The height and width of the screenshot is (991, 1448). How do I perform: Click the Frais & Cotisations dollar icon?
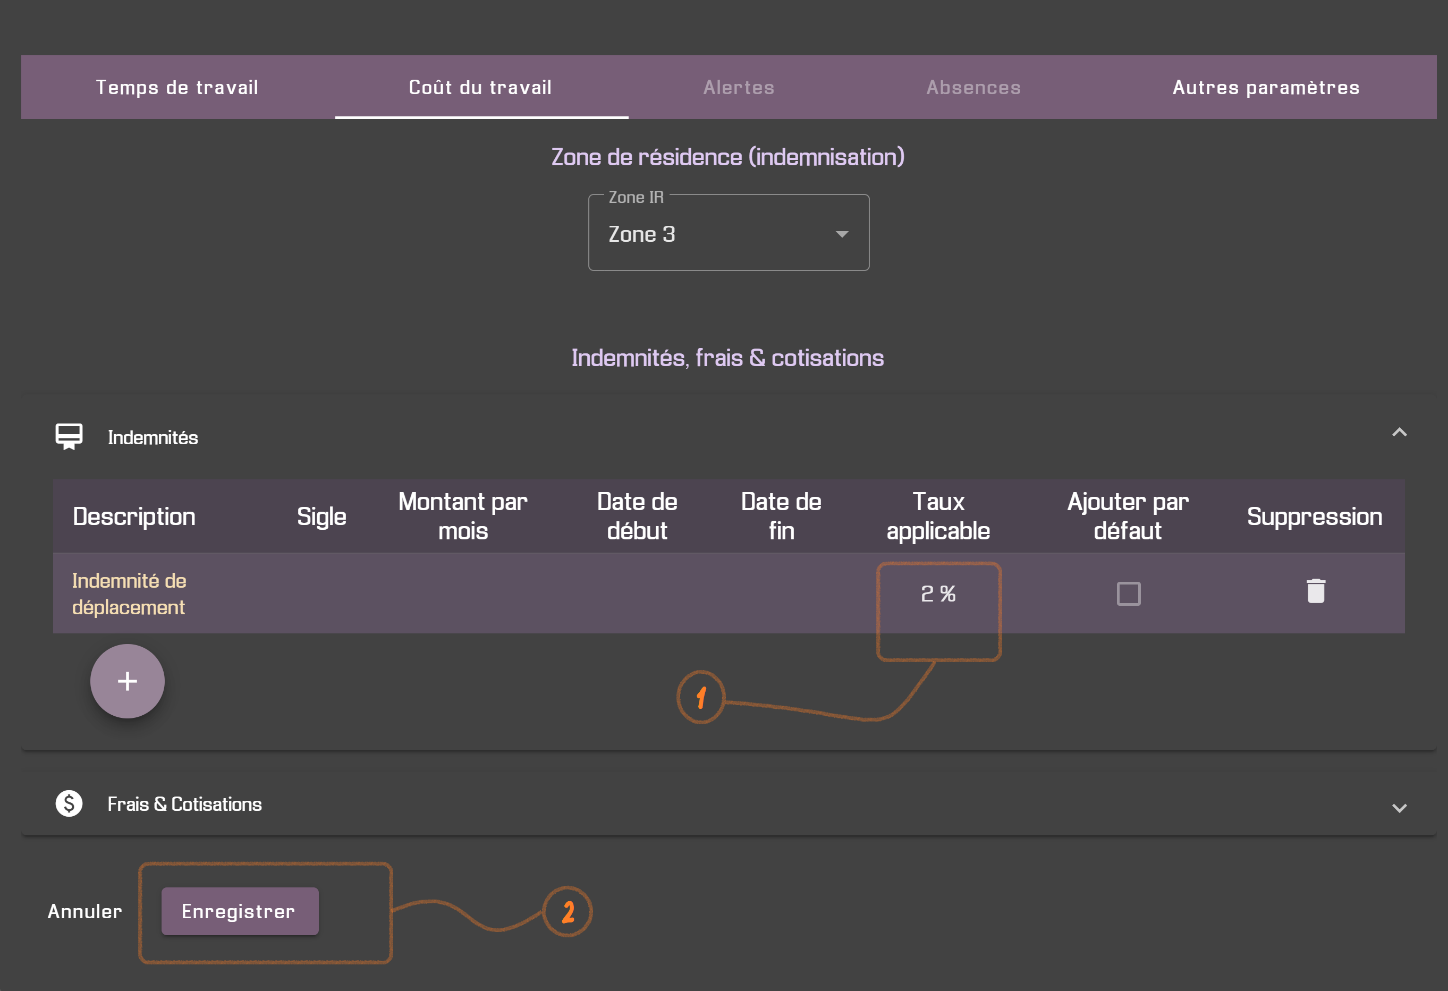[x=69, y=804]
